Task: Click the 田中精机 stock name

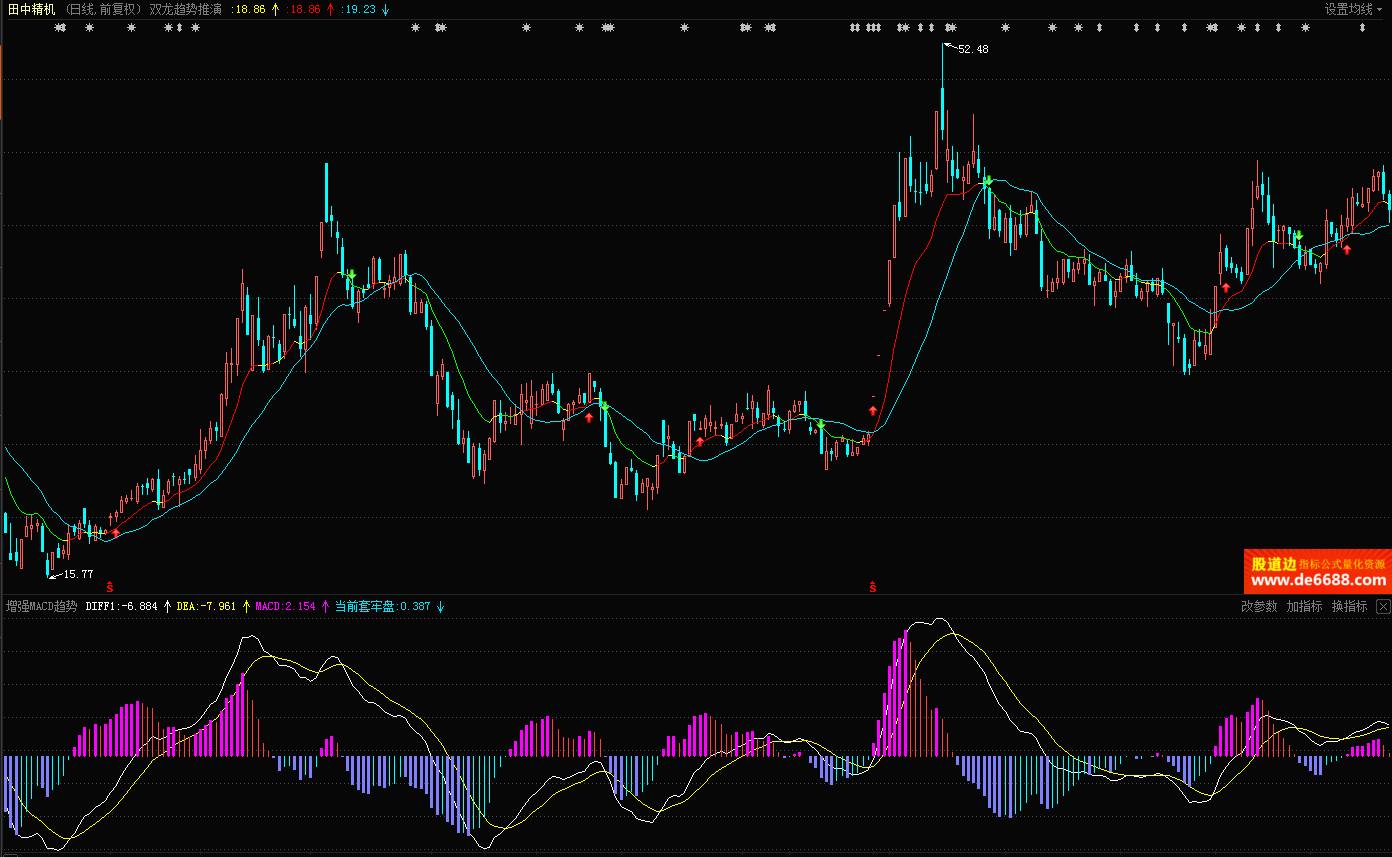Action: [x=31, y=9]
